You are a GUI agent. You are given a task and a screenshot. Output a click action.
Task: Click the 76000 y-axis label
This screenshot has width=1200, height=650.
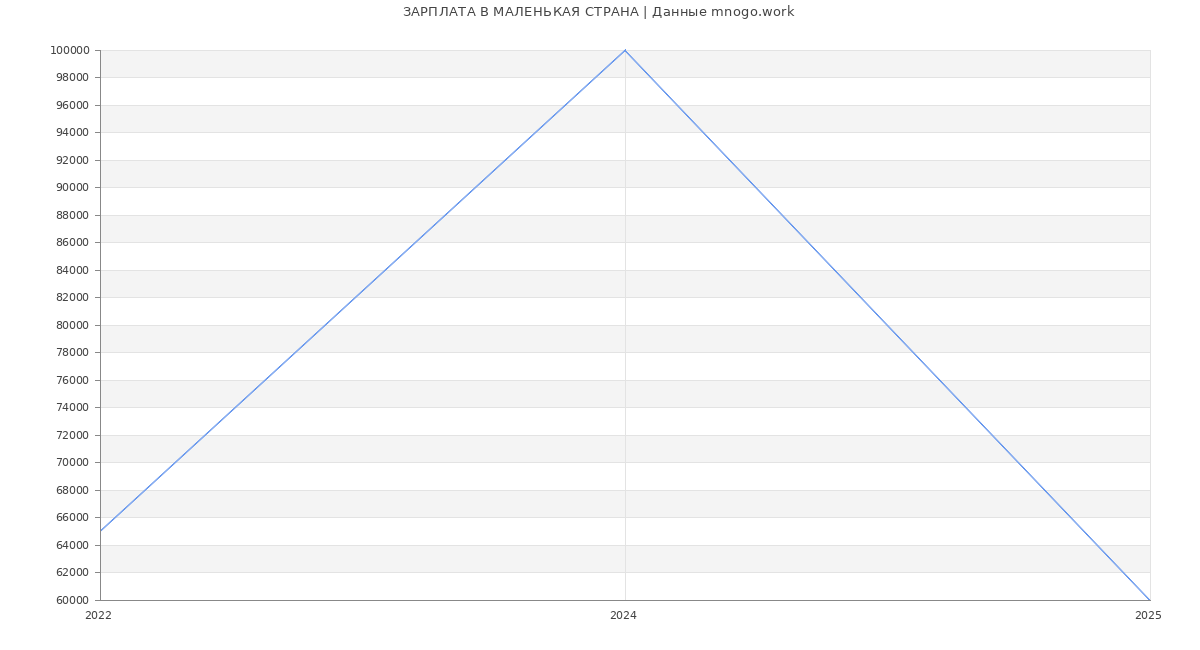(72, 380)
